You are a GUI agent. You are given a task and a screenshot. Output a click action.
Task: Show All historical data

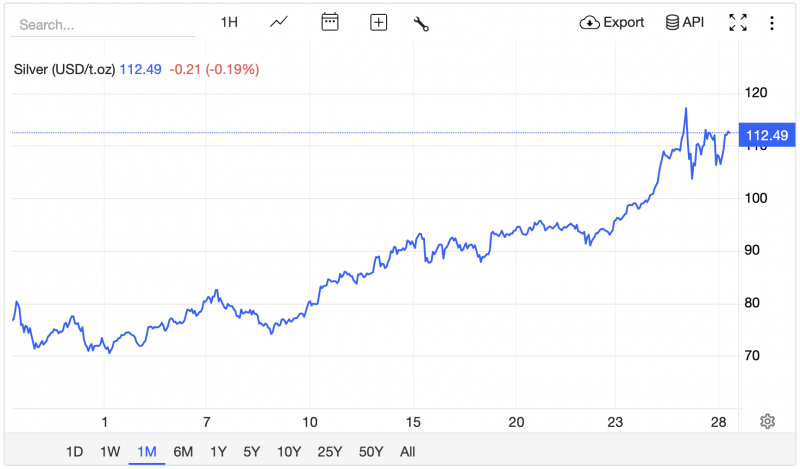click(407, 451)
